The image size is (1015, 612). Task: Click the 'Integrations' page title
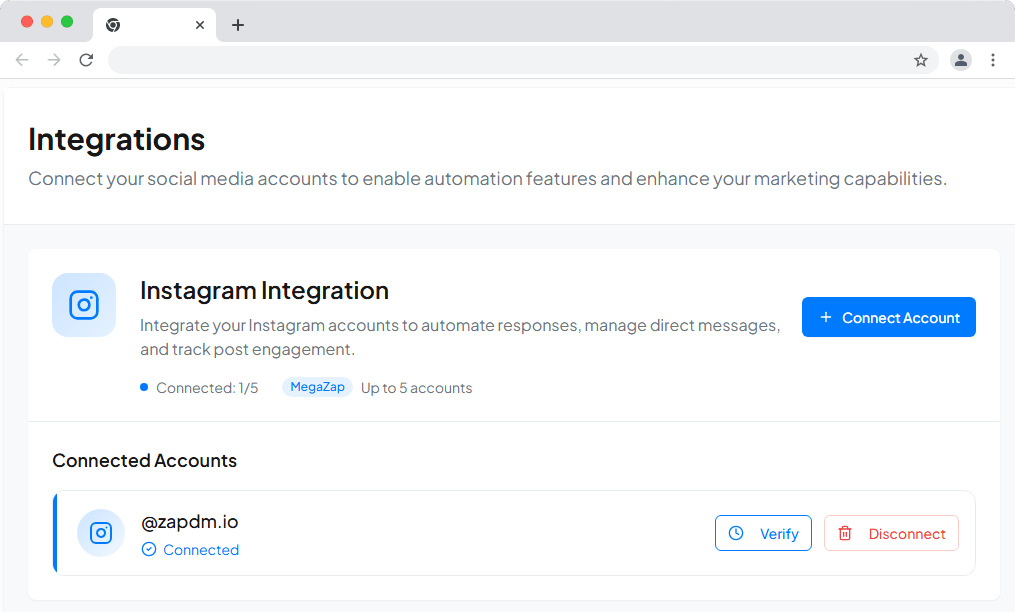(117, 139)
